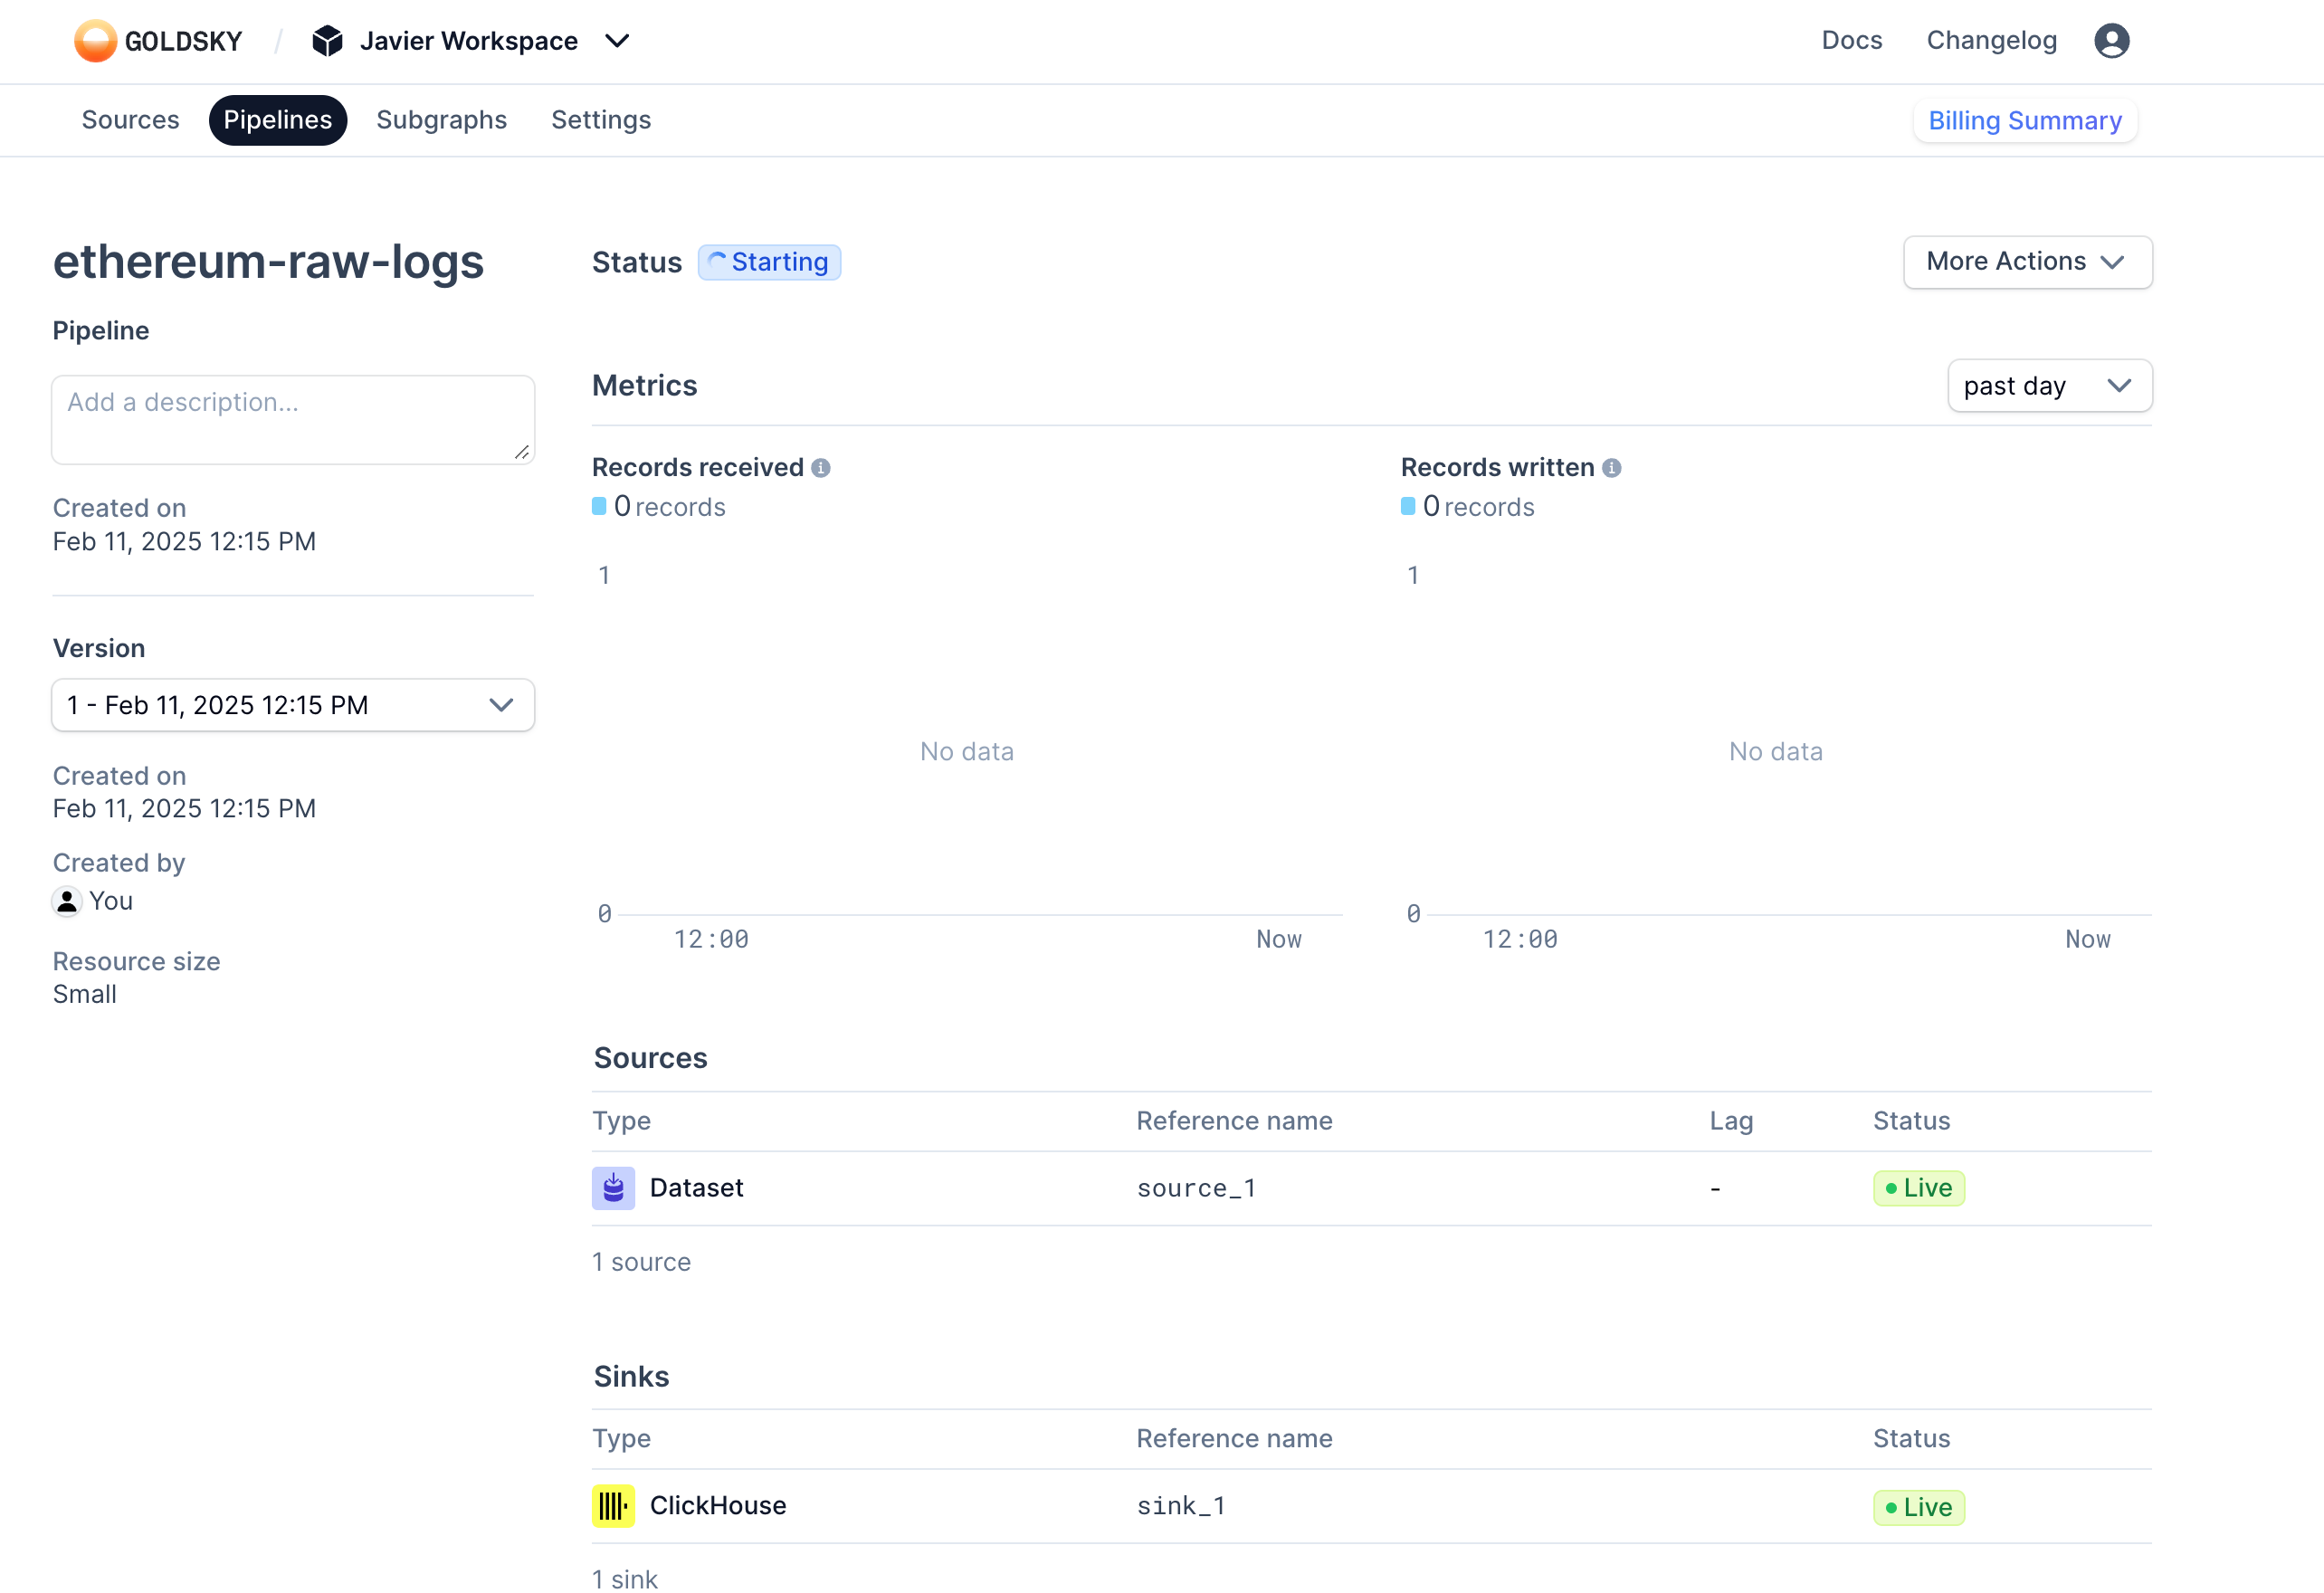Open the Billing Summary link
The image size is (2324, 1593).
tap(2024, 121)
